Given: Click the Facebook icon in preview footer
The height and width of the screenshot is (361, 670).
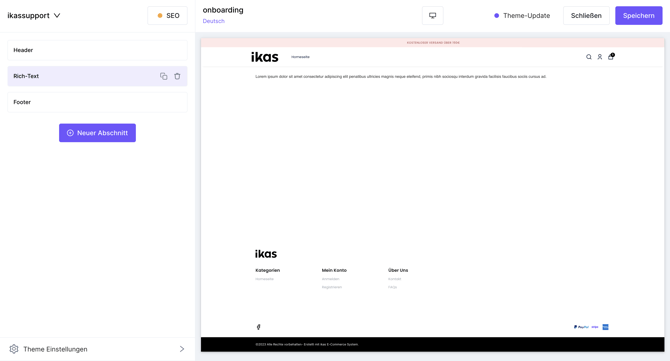Looking at the screenshot, I should point(258,327).
